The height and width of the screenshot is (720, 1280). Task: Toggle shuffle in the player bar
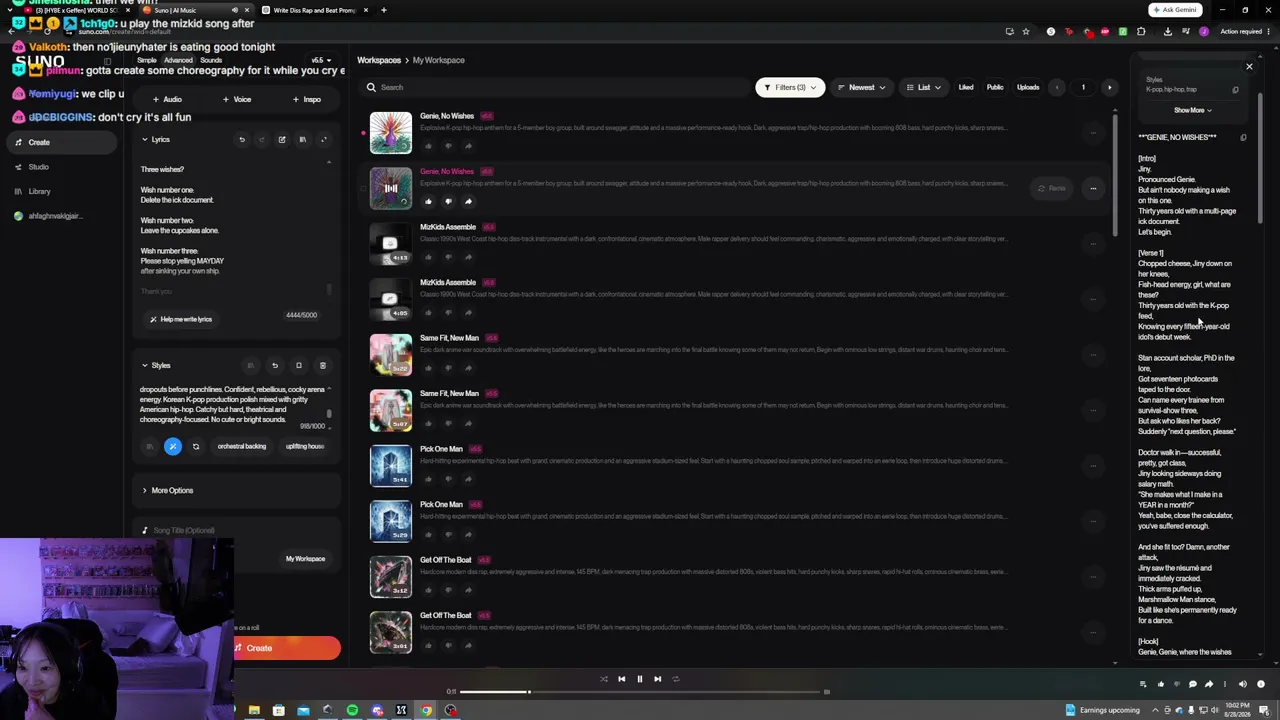point(603,679)
